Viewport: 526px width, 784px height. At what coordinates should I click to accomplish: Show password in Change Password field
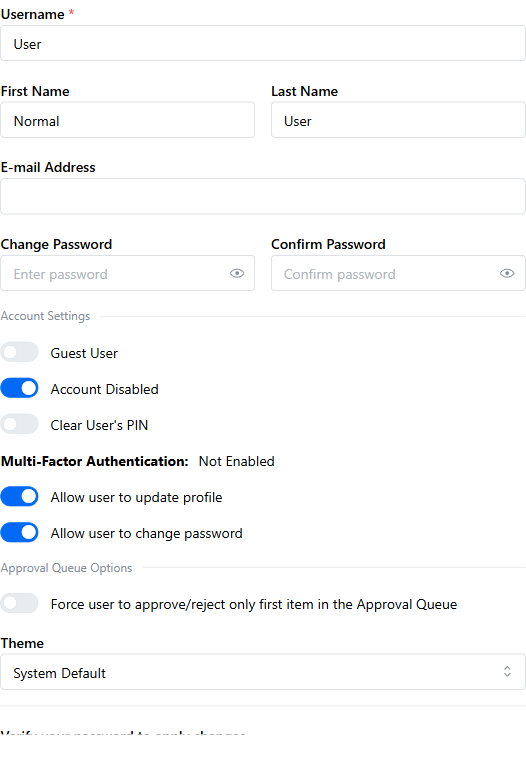[x=237, y=273]
